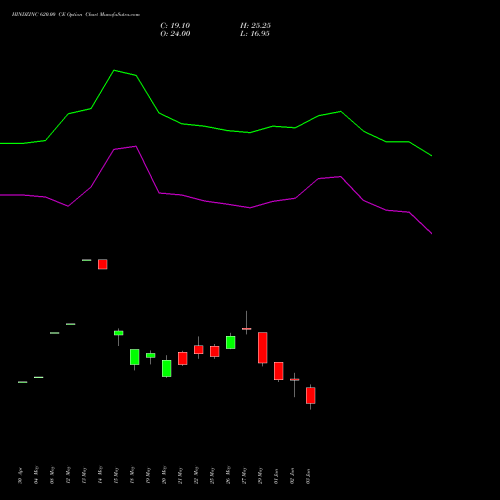Click the '02 Jun' date label

tap(292, 476)
